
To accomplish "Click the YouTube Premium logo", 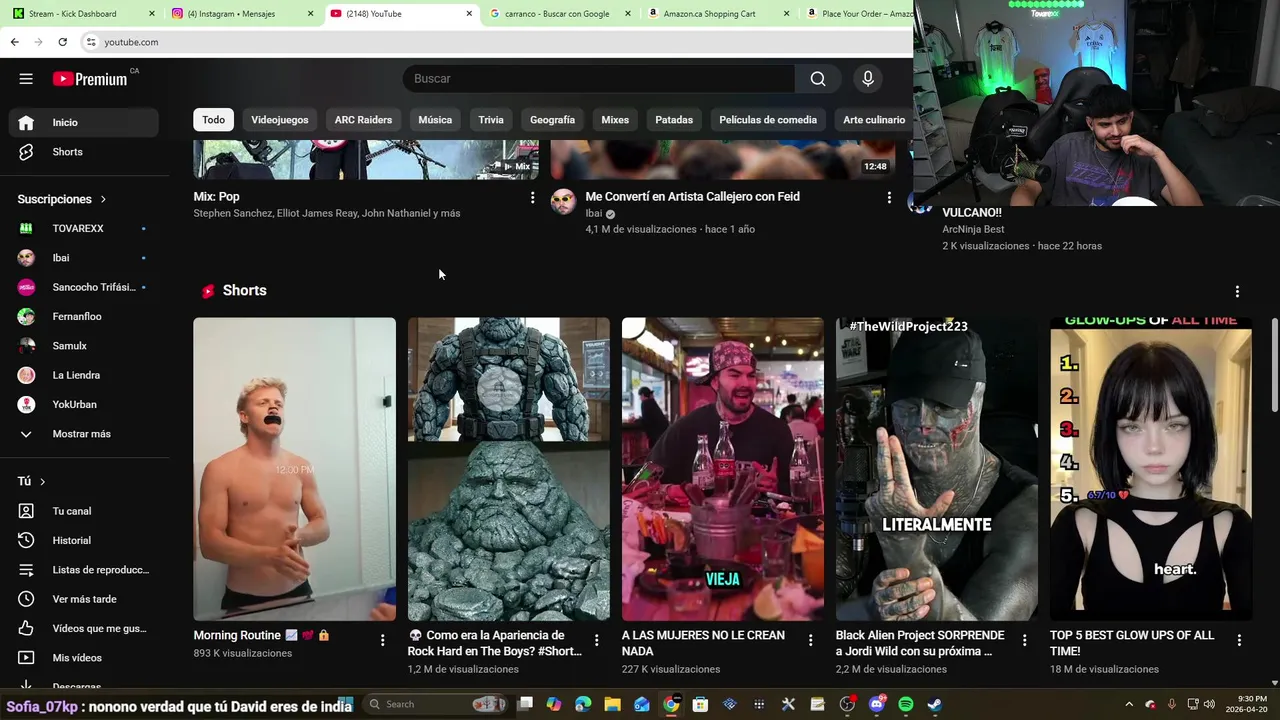I will [x=90, y=79].
